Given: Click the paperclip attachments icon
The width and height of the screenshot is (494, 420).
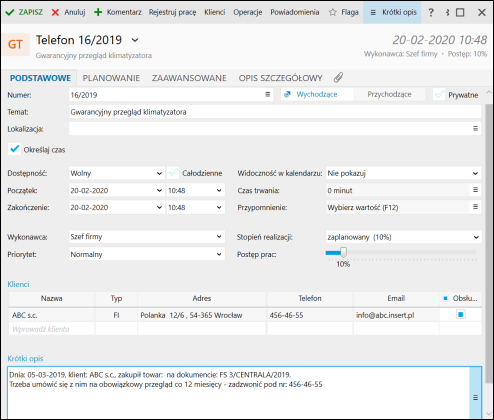Looking at the screenshot, I should (x=338, y=78).
